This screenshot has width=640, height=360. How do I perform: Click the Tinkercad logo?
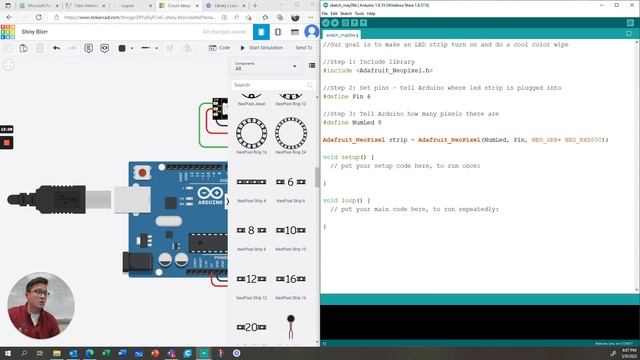(x=8, y=32)
